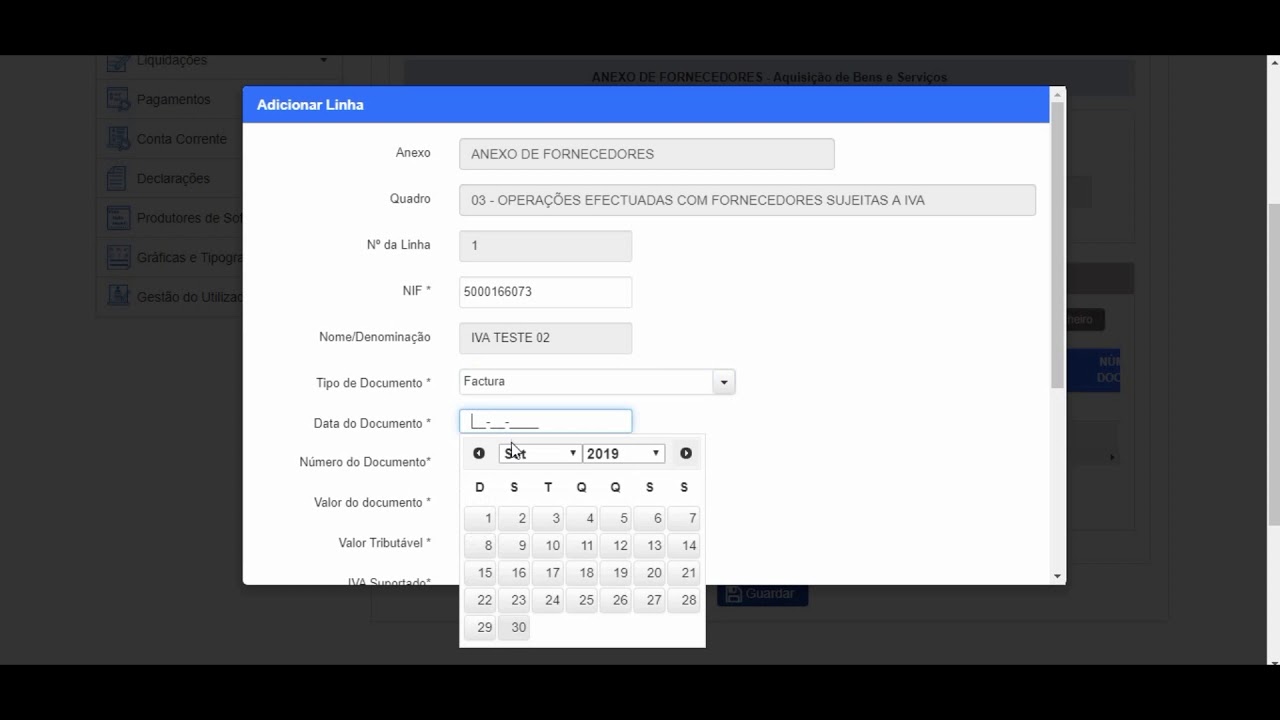Open Conta Corrente in sidebar
The image size is (1280, 720).
pyautogui.click(x=181, y=139)
